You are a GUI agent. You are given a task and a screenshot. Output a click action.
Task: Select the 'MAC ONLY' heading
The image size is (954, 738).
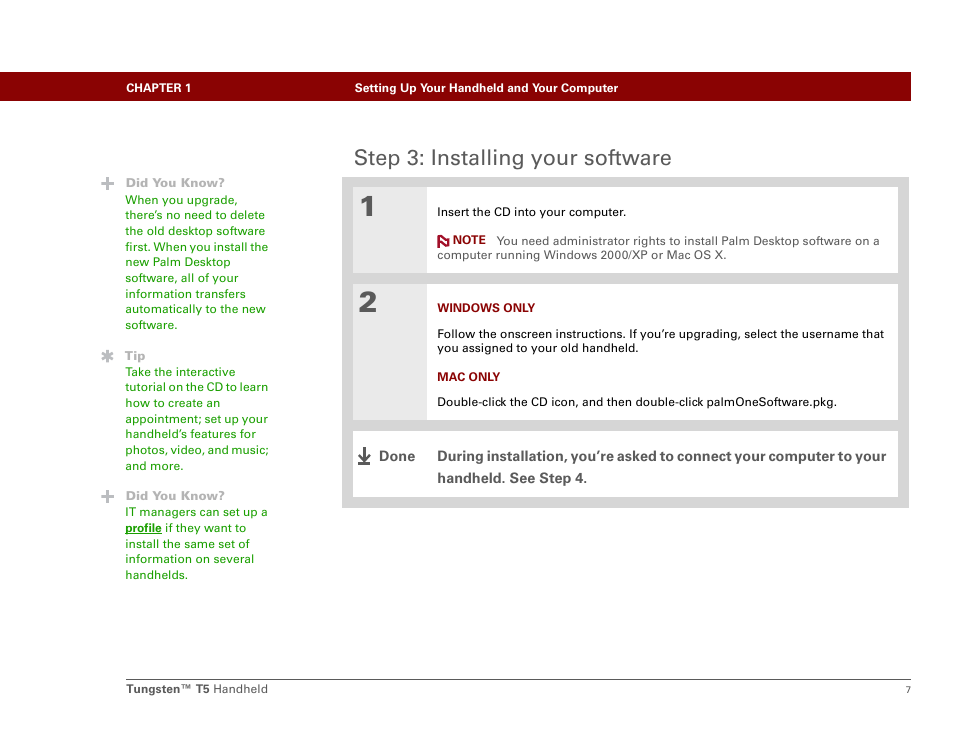tap(468, 377)
